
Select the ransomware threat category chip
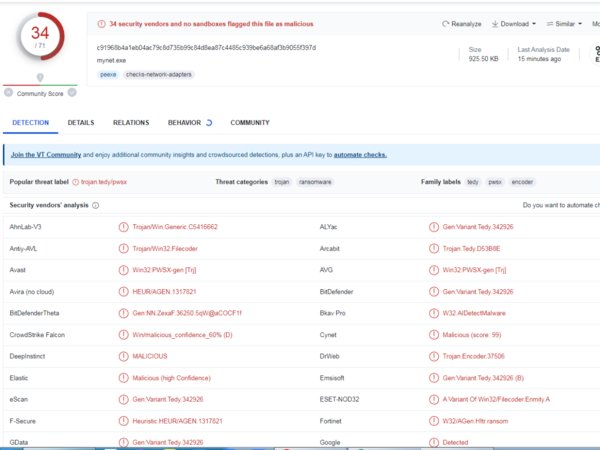pyautogui.click(x=315, y=182)
